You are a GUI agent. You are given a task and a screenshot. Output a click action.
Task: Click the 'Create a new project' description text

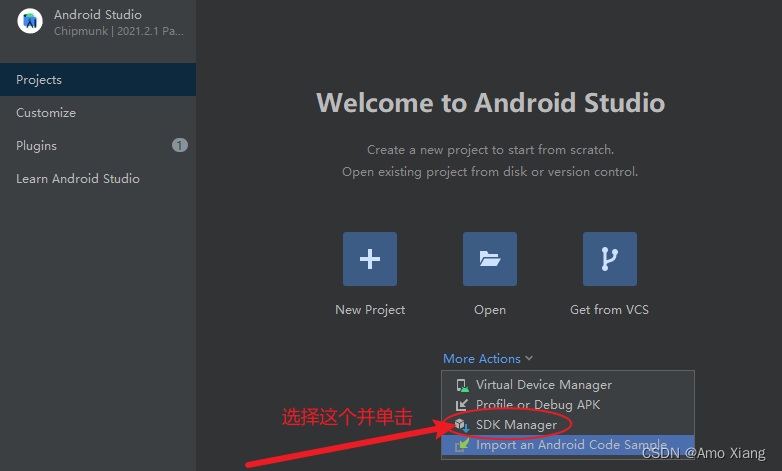click(490, 150)
